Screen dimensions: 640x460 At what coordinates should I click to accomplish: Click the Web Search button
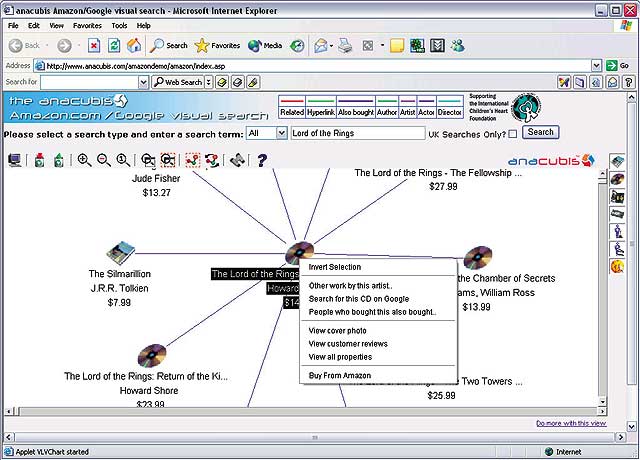[178, 82]
